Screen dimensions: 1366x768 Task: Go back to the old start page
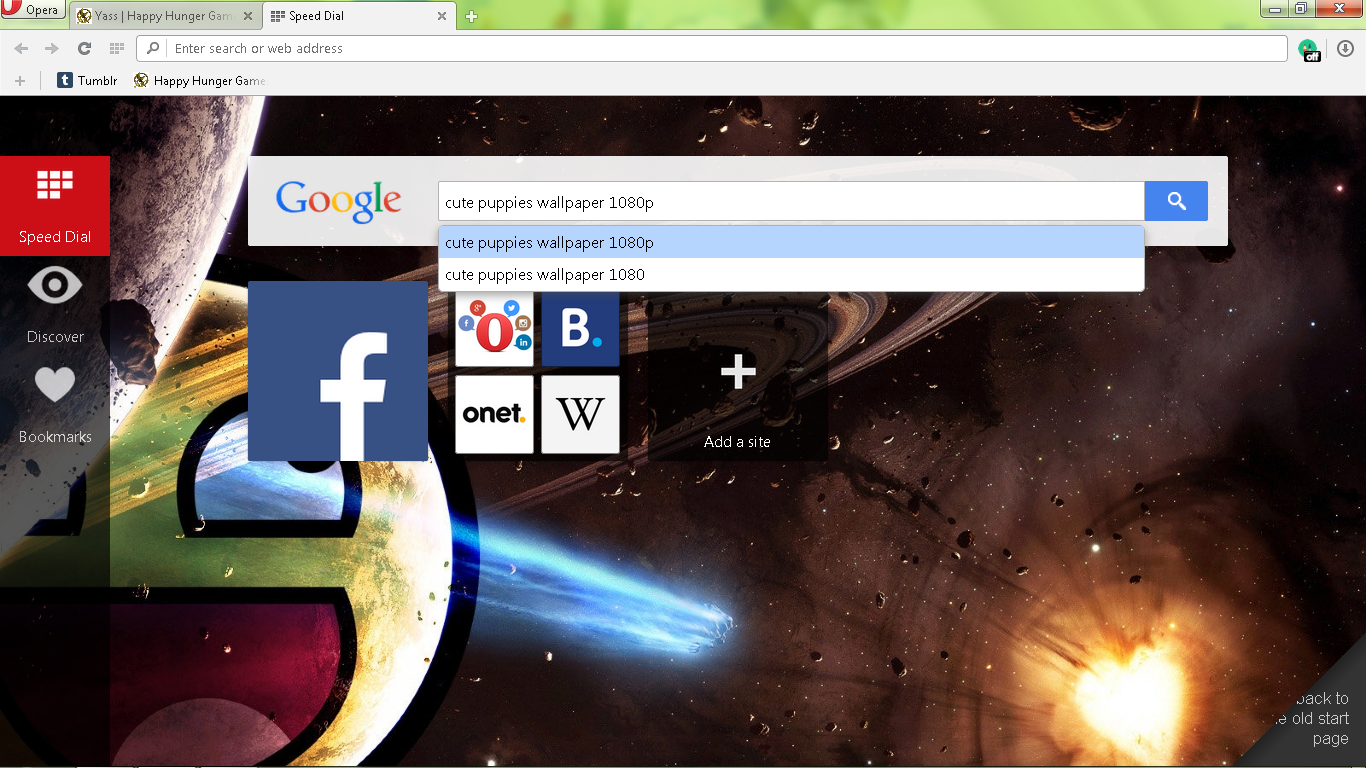click(1312, 718)
